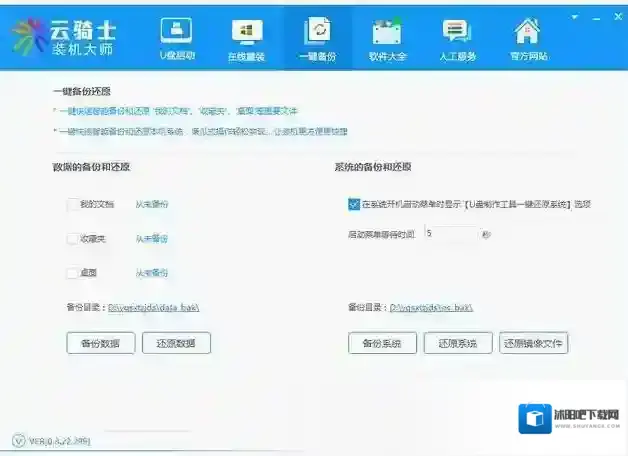The width and height of the screenshot is (628, 456).
Task: Click the 备份数据 button
Action: [101, 343]
